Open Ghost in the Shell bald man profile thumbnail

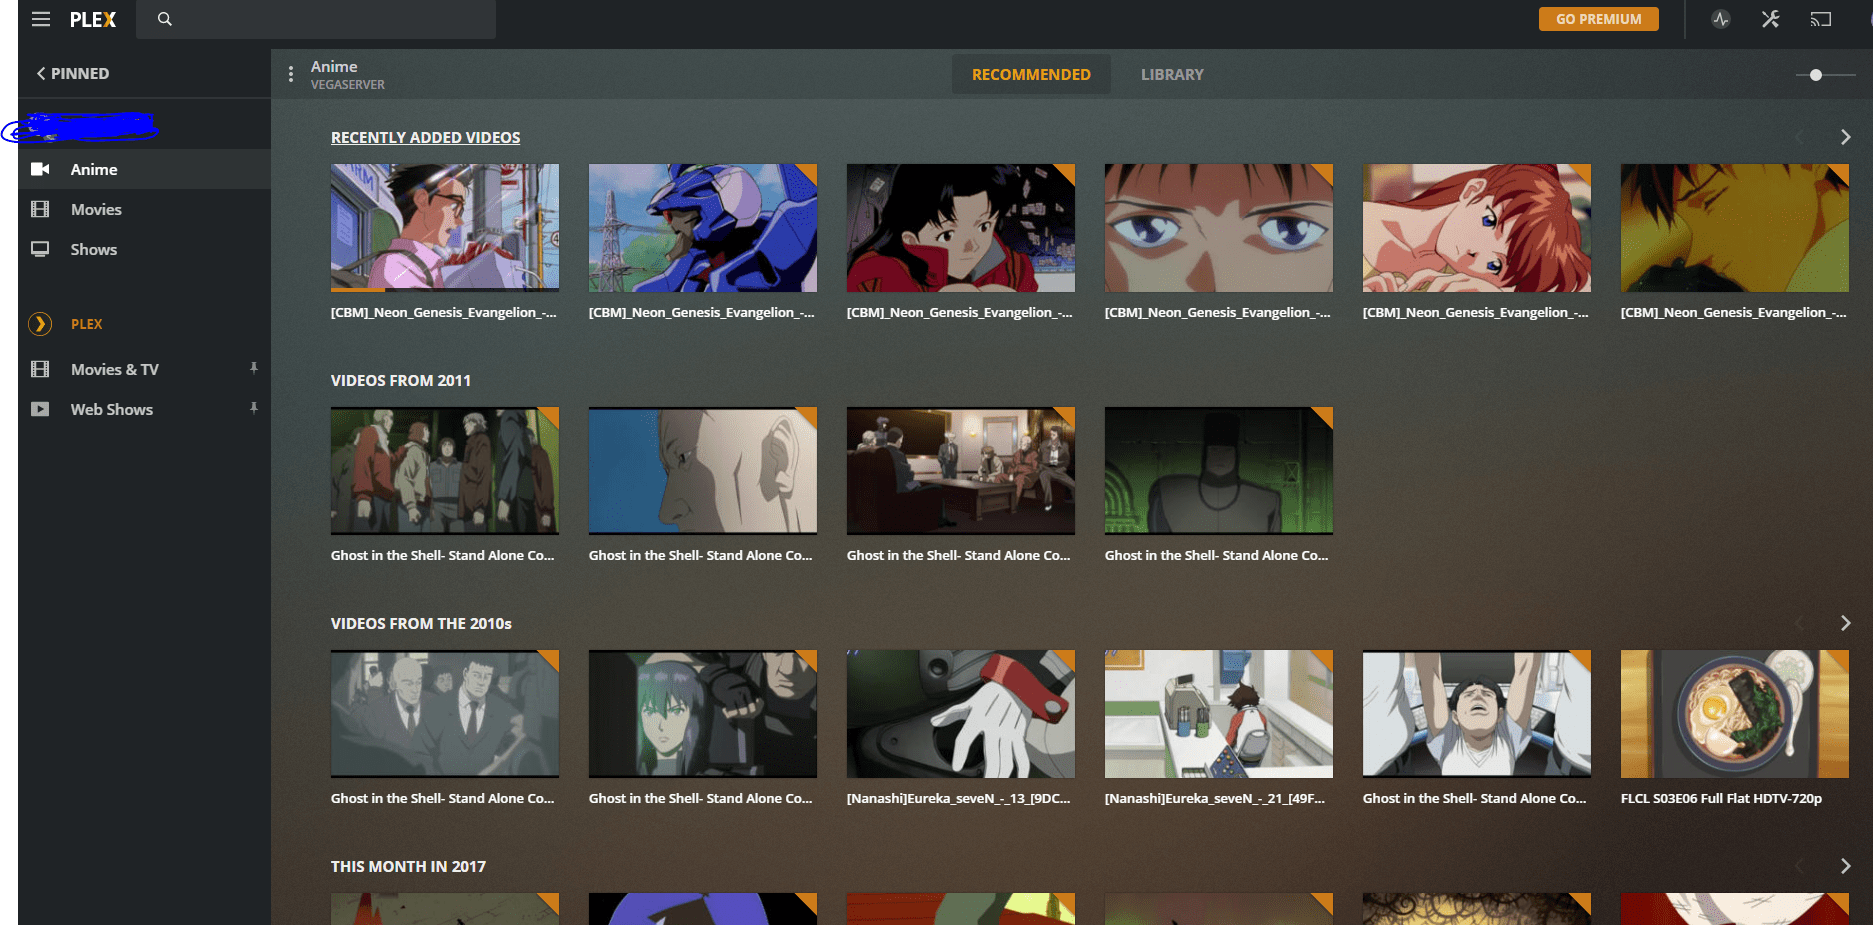click(x=703, y=471)
